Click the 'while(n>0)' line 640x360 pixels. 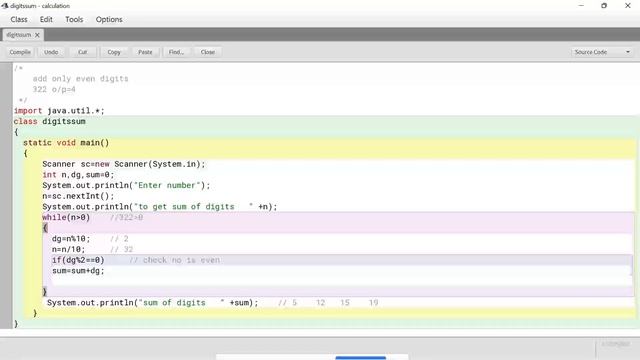pyautogui.click(x=66, y=217)
